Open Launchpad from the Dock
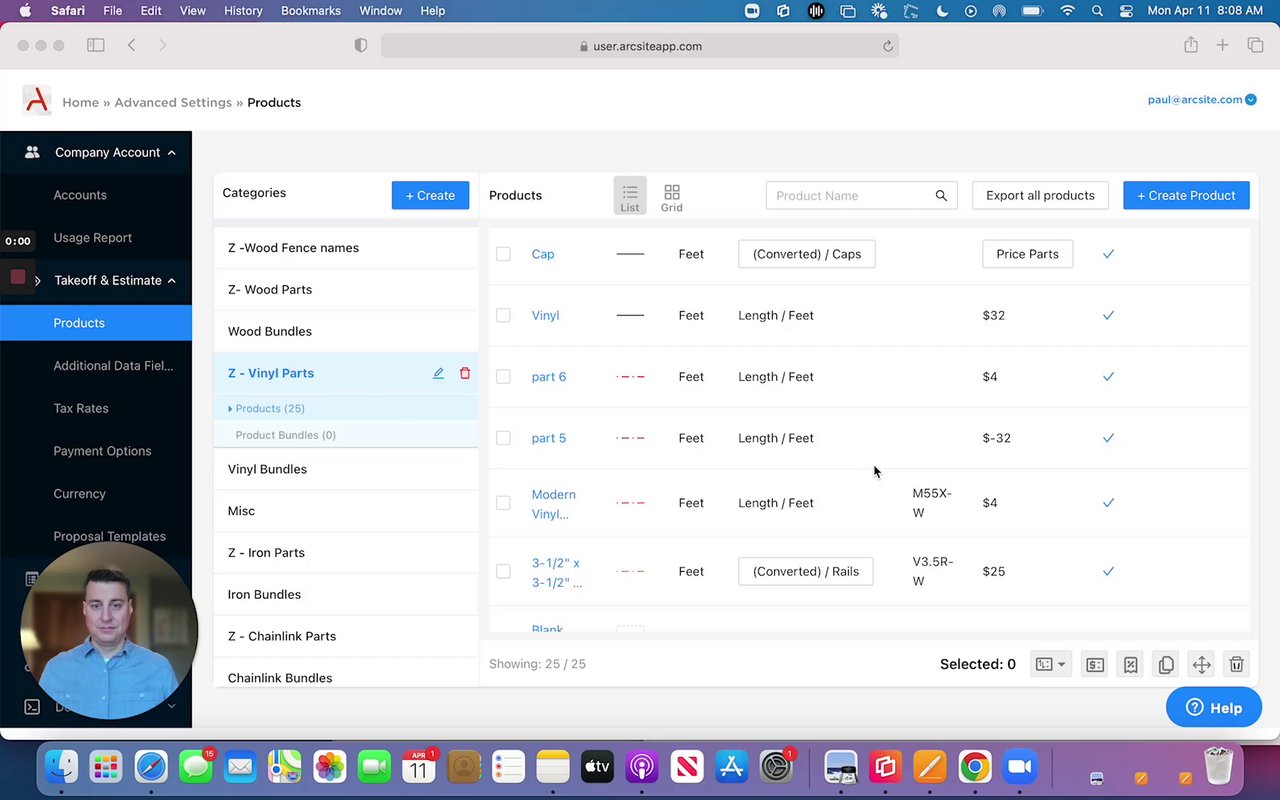The image size is (1280, 800). click(x=105, y=767)
